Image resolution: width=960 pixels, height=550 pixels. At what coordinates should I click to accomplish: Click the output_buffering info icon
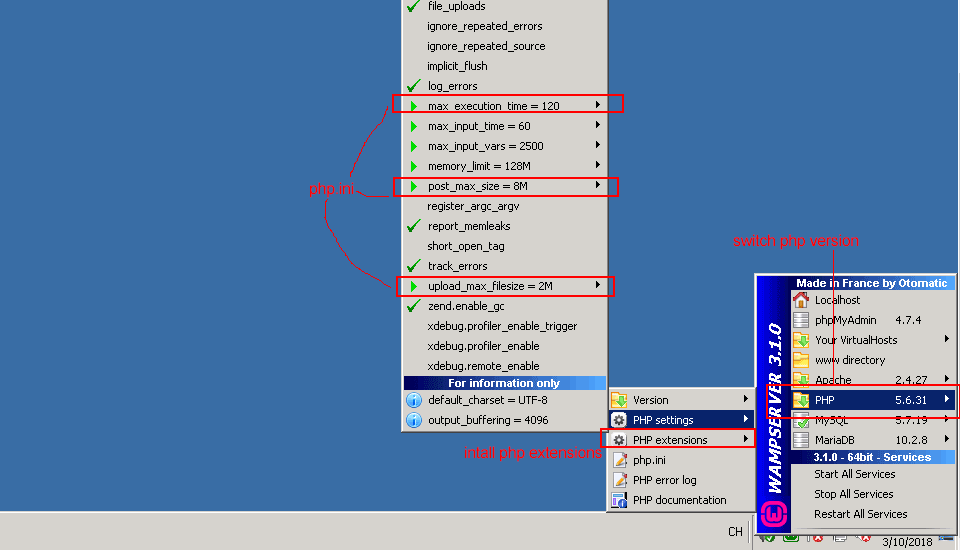pos(414,420)
